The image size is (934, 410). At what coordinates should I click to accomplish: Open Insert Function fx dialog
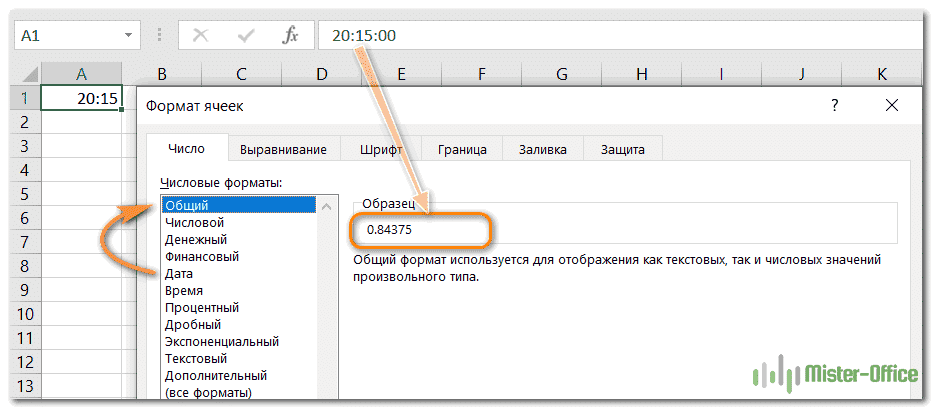(291, 35)
